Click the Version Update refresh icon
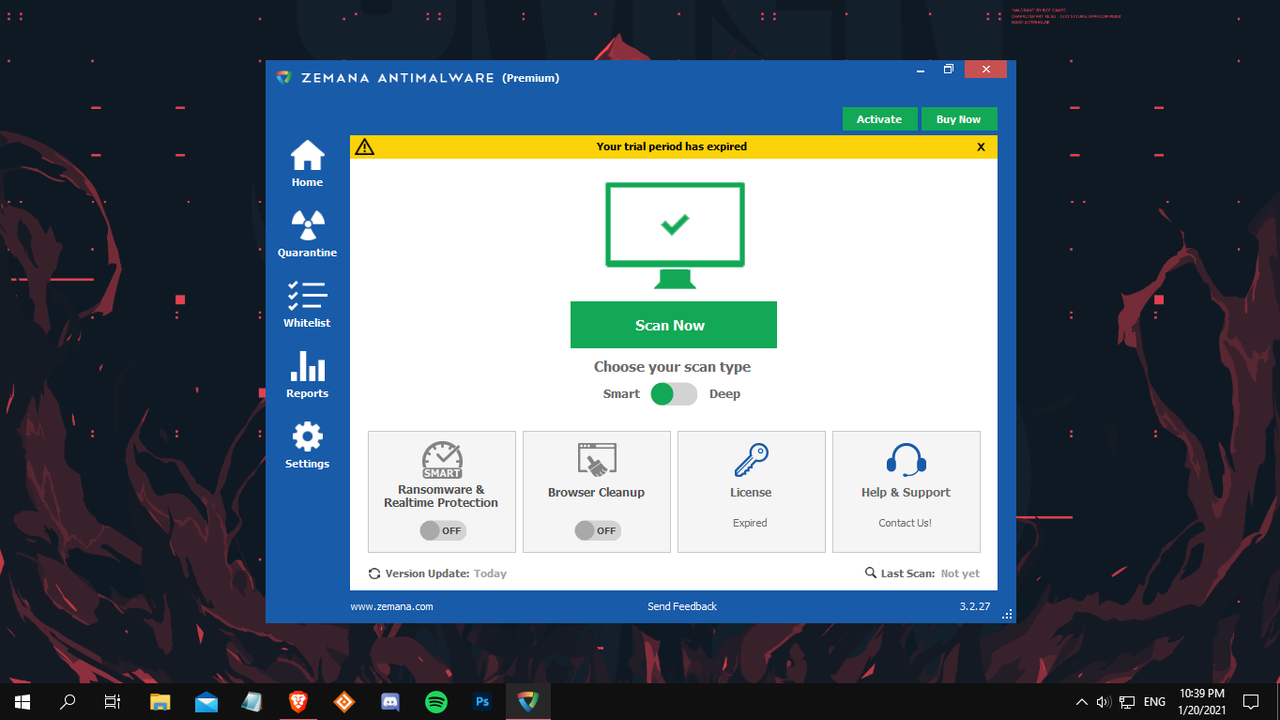This screenshot has width=1280, height=720. coord(374,574)
